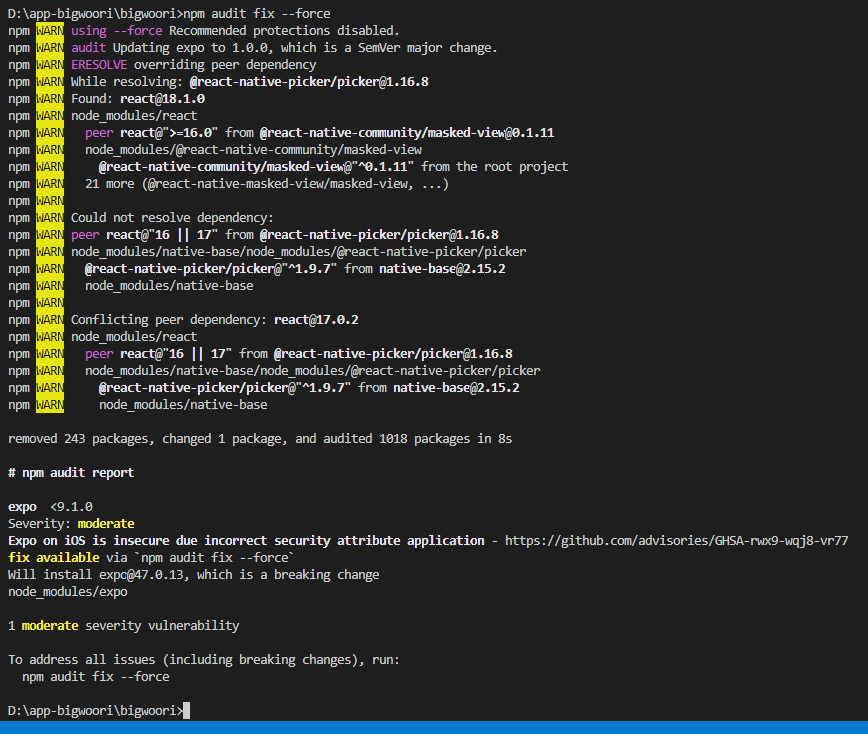868x734 pixels.
Task: Click the 'node_modules/expo' path
Action: [68, 592]
